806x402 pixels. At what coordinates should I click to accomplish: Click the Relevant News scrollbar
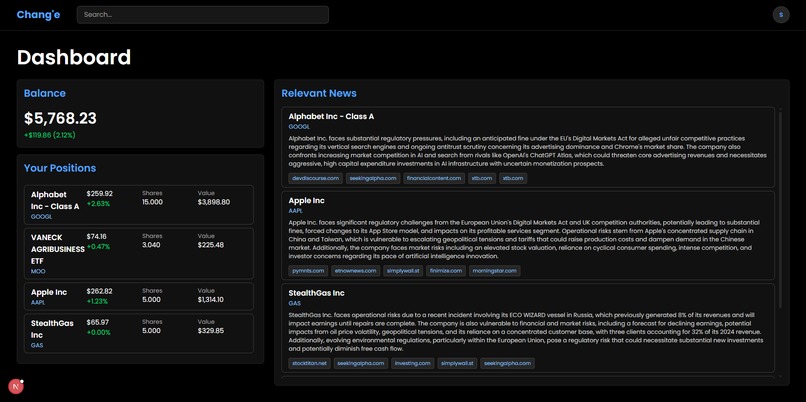tap(780, 209)
